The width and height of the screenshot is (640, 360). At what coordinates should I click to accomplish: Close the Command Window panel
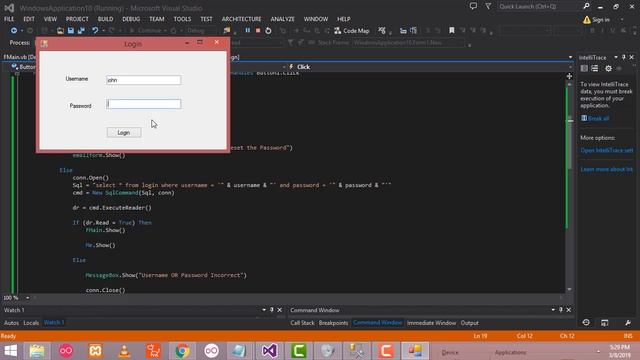coord(569,310)
